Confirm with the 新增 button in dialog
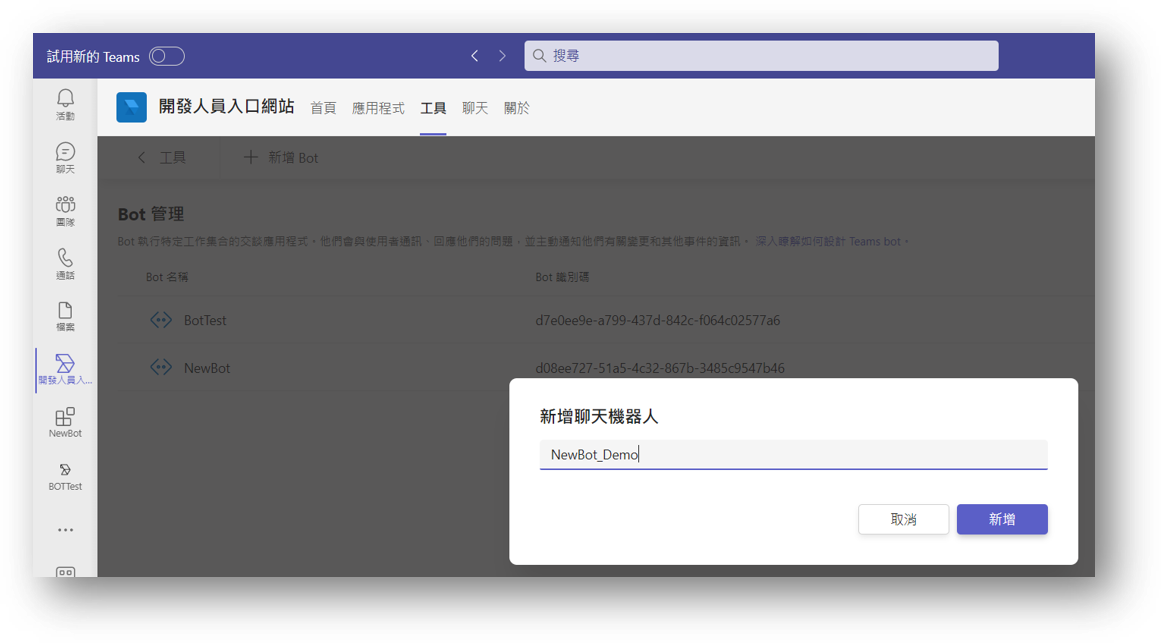 1002,519
